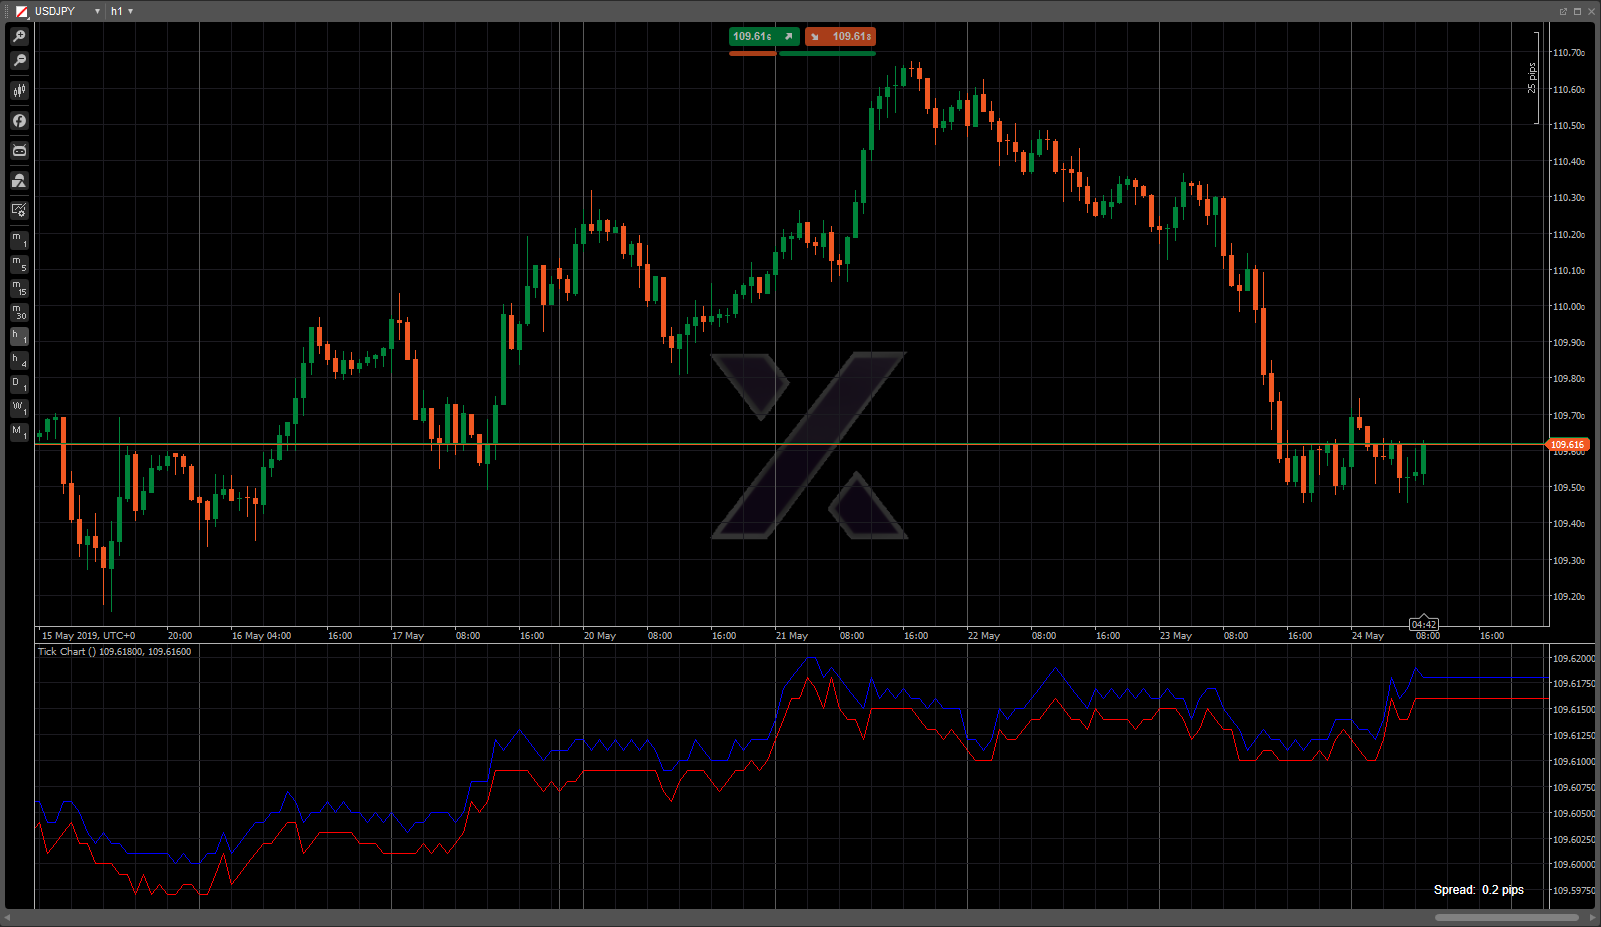This screenshot has width=1601, height=927.
Task: Select the m15 timeframe button
Action: 19,288
